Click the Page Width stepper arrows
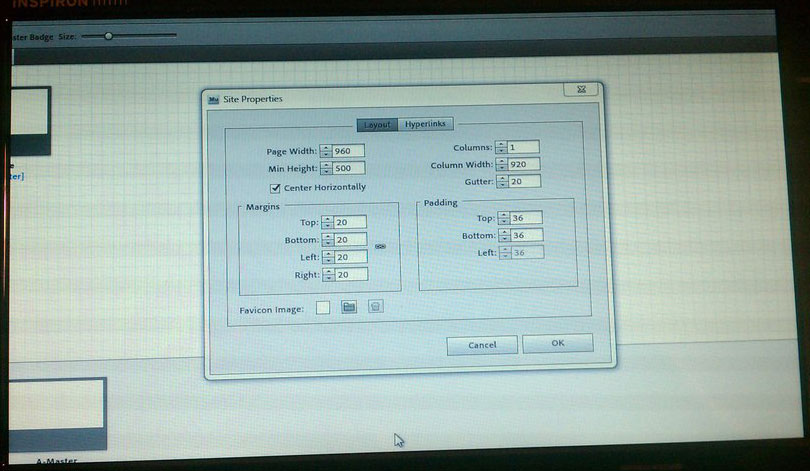The width and height of the screenshot is (810, 471). click(x=326, y=151)
